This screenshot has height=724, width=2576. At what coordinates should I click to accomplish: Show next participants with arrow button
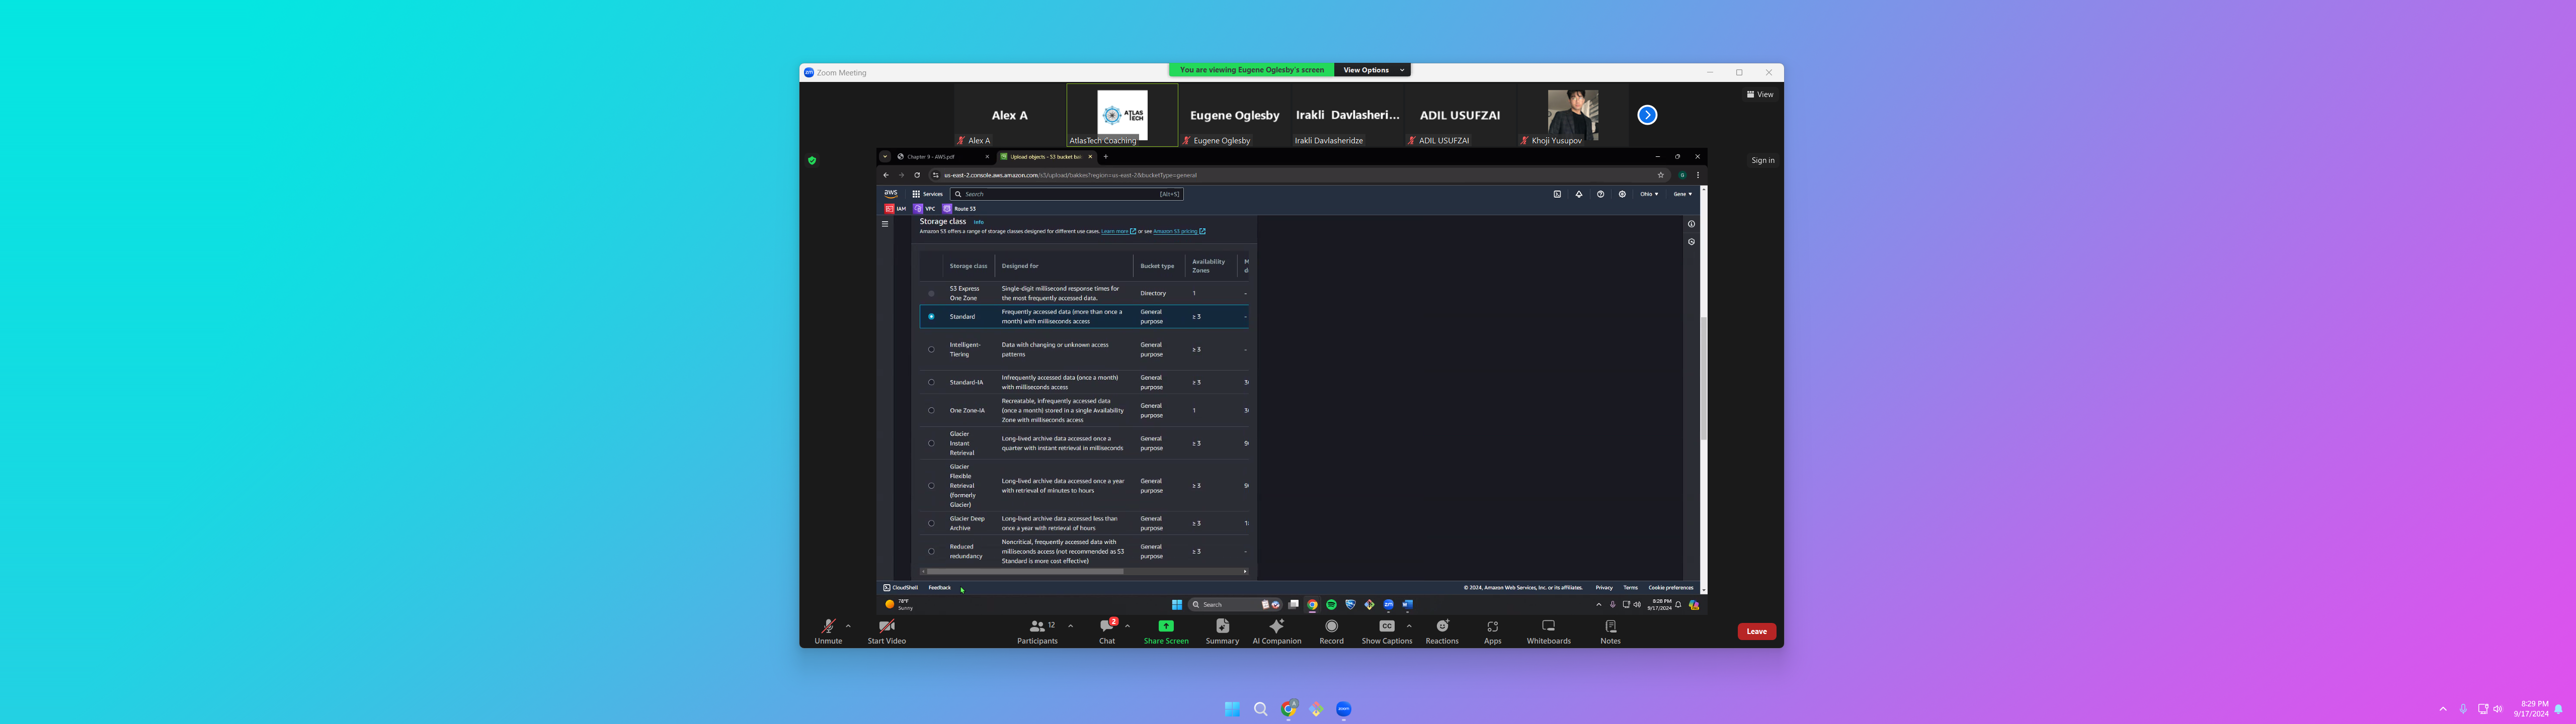tap(1647, 115)
